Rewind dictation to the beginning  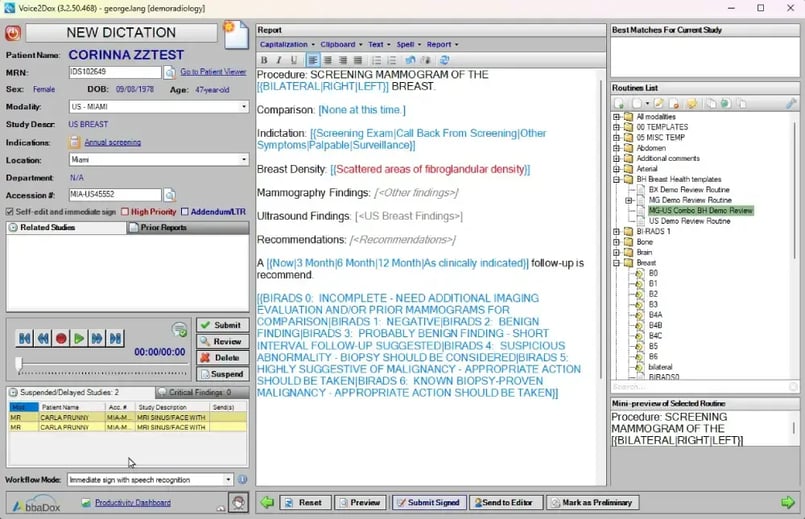tap(24, 338)
